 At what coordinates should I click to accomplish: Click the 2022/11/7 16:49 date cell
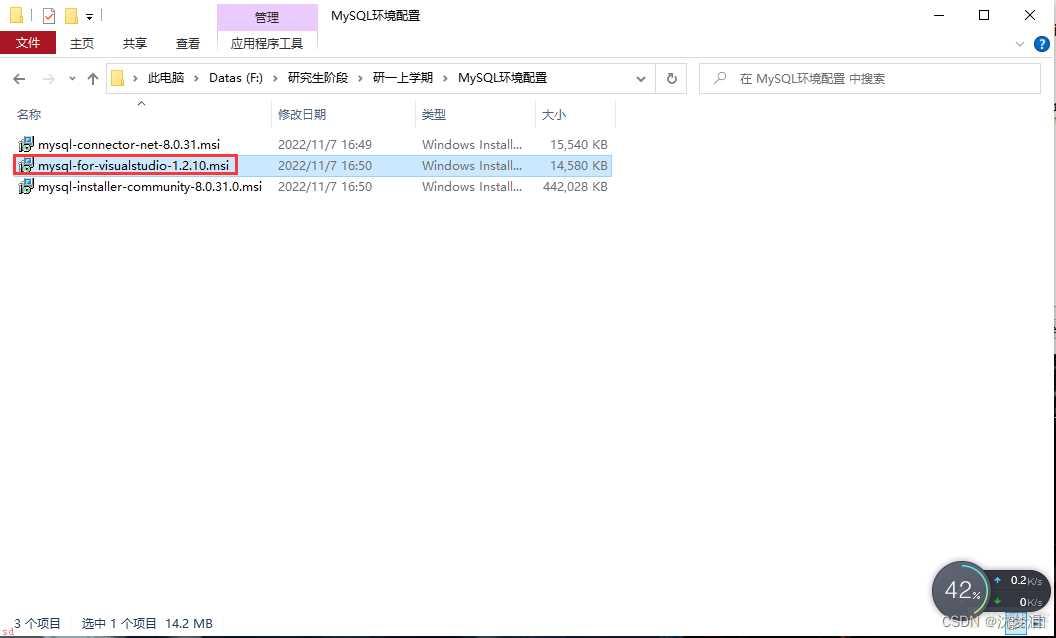[325, 144]
